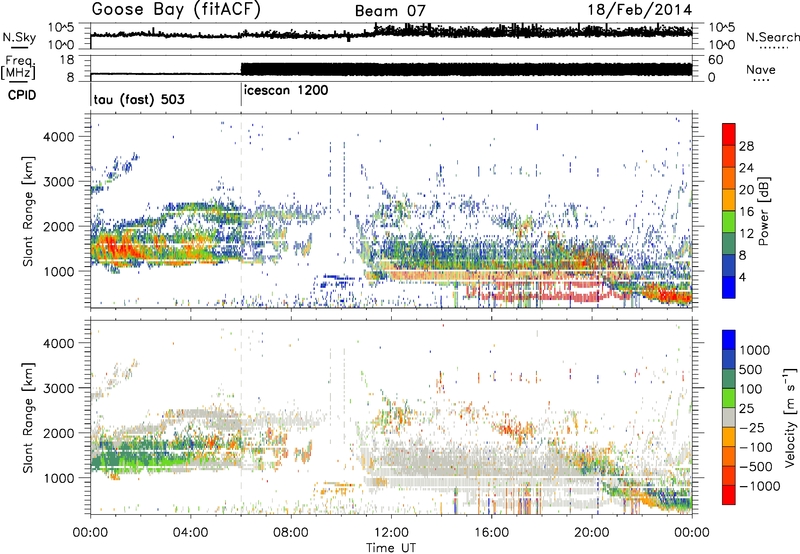800x554 pixels.
Task: Select the 'Beam 07' heading
Action: pyautogui.click(x=390, y=11)
